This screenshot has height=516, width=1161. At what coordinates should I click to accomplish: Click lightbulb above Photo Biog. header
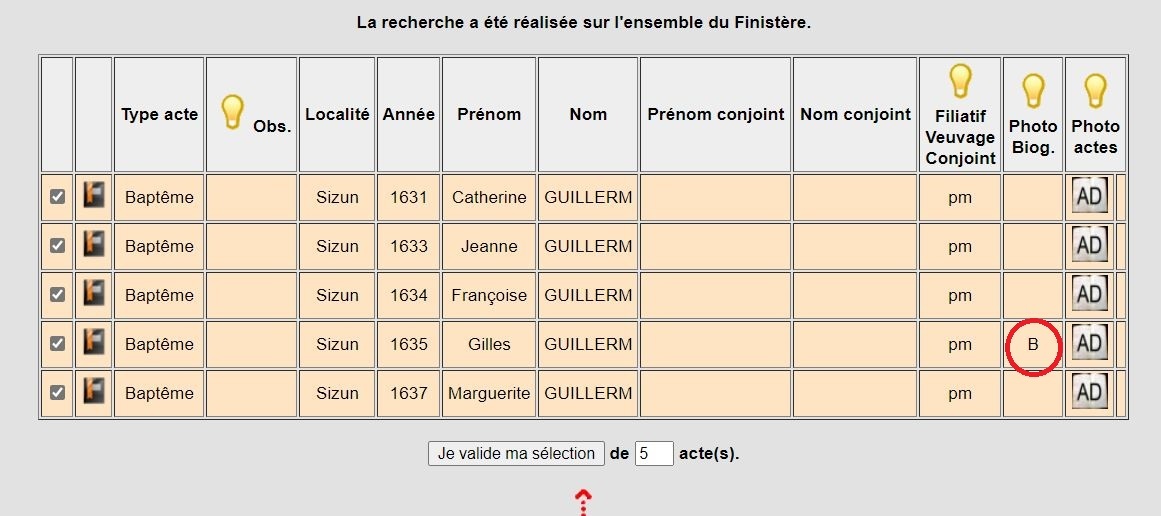pyautogui.click(x=1033, y=92)
